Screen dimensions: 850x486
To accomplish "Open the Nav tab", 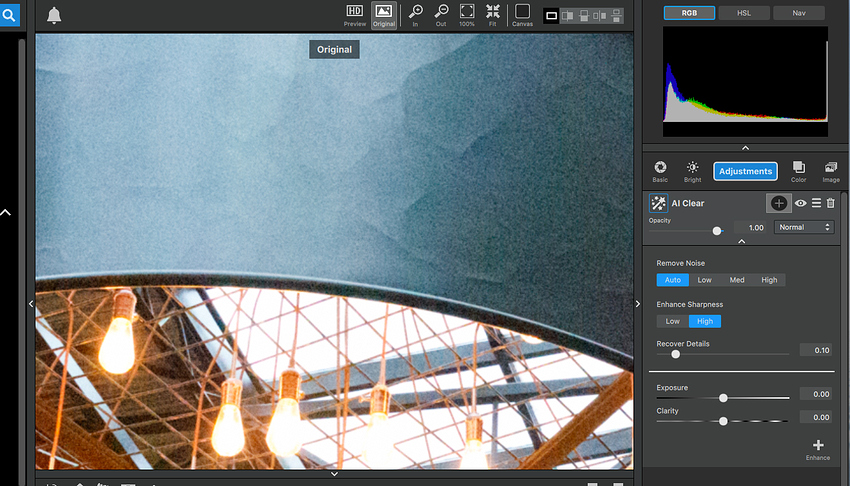I will point(799,13).
